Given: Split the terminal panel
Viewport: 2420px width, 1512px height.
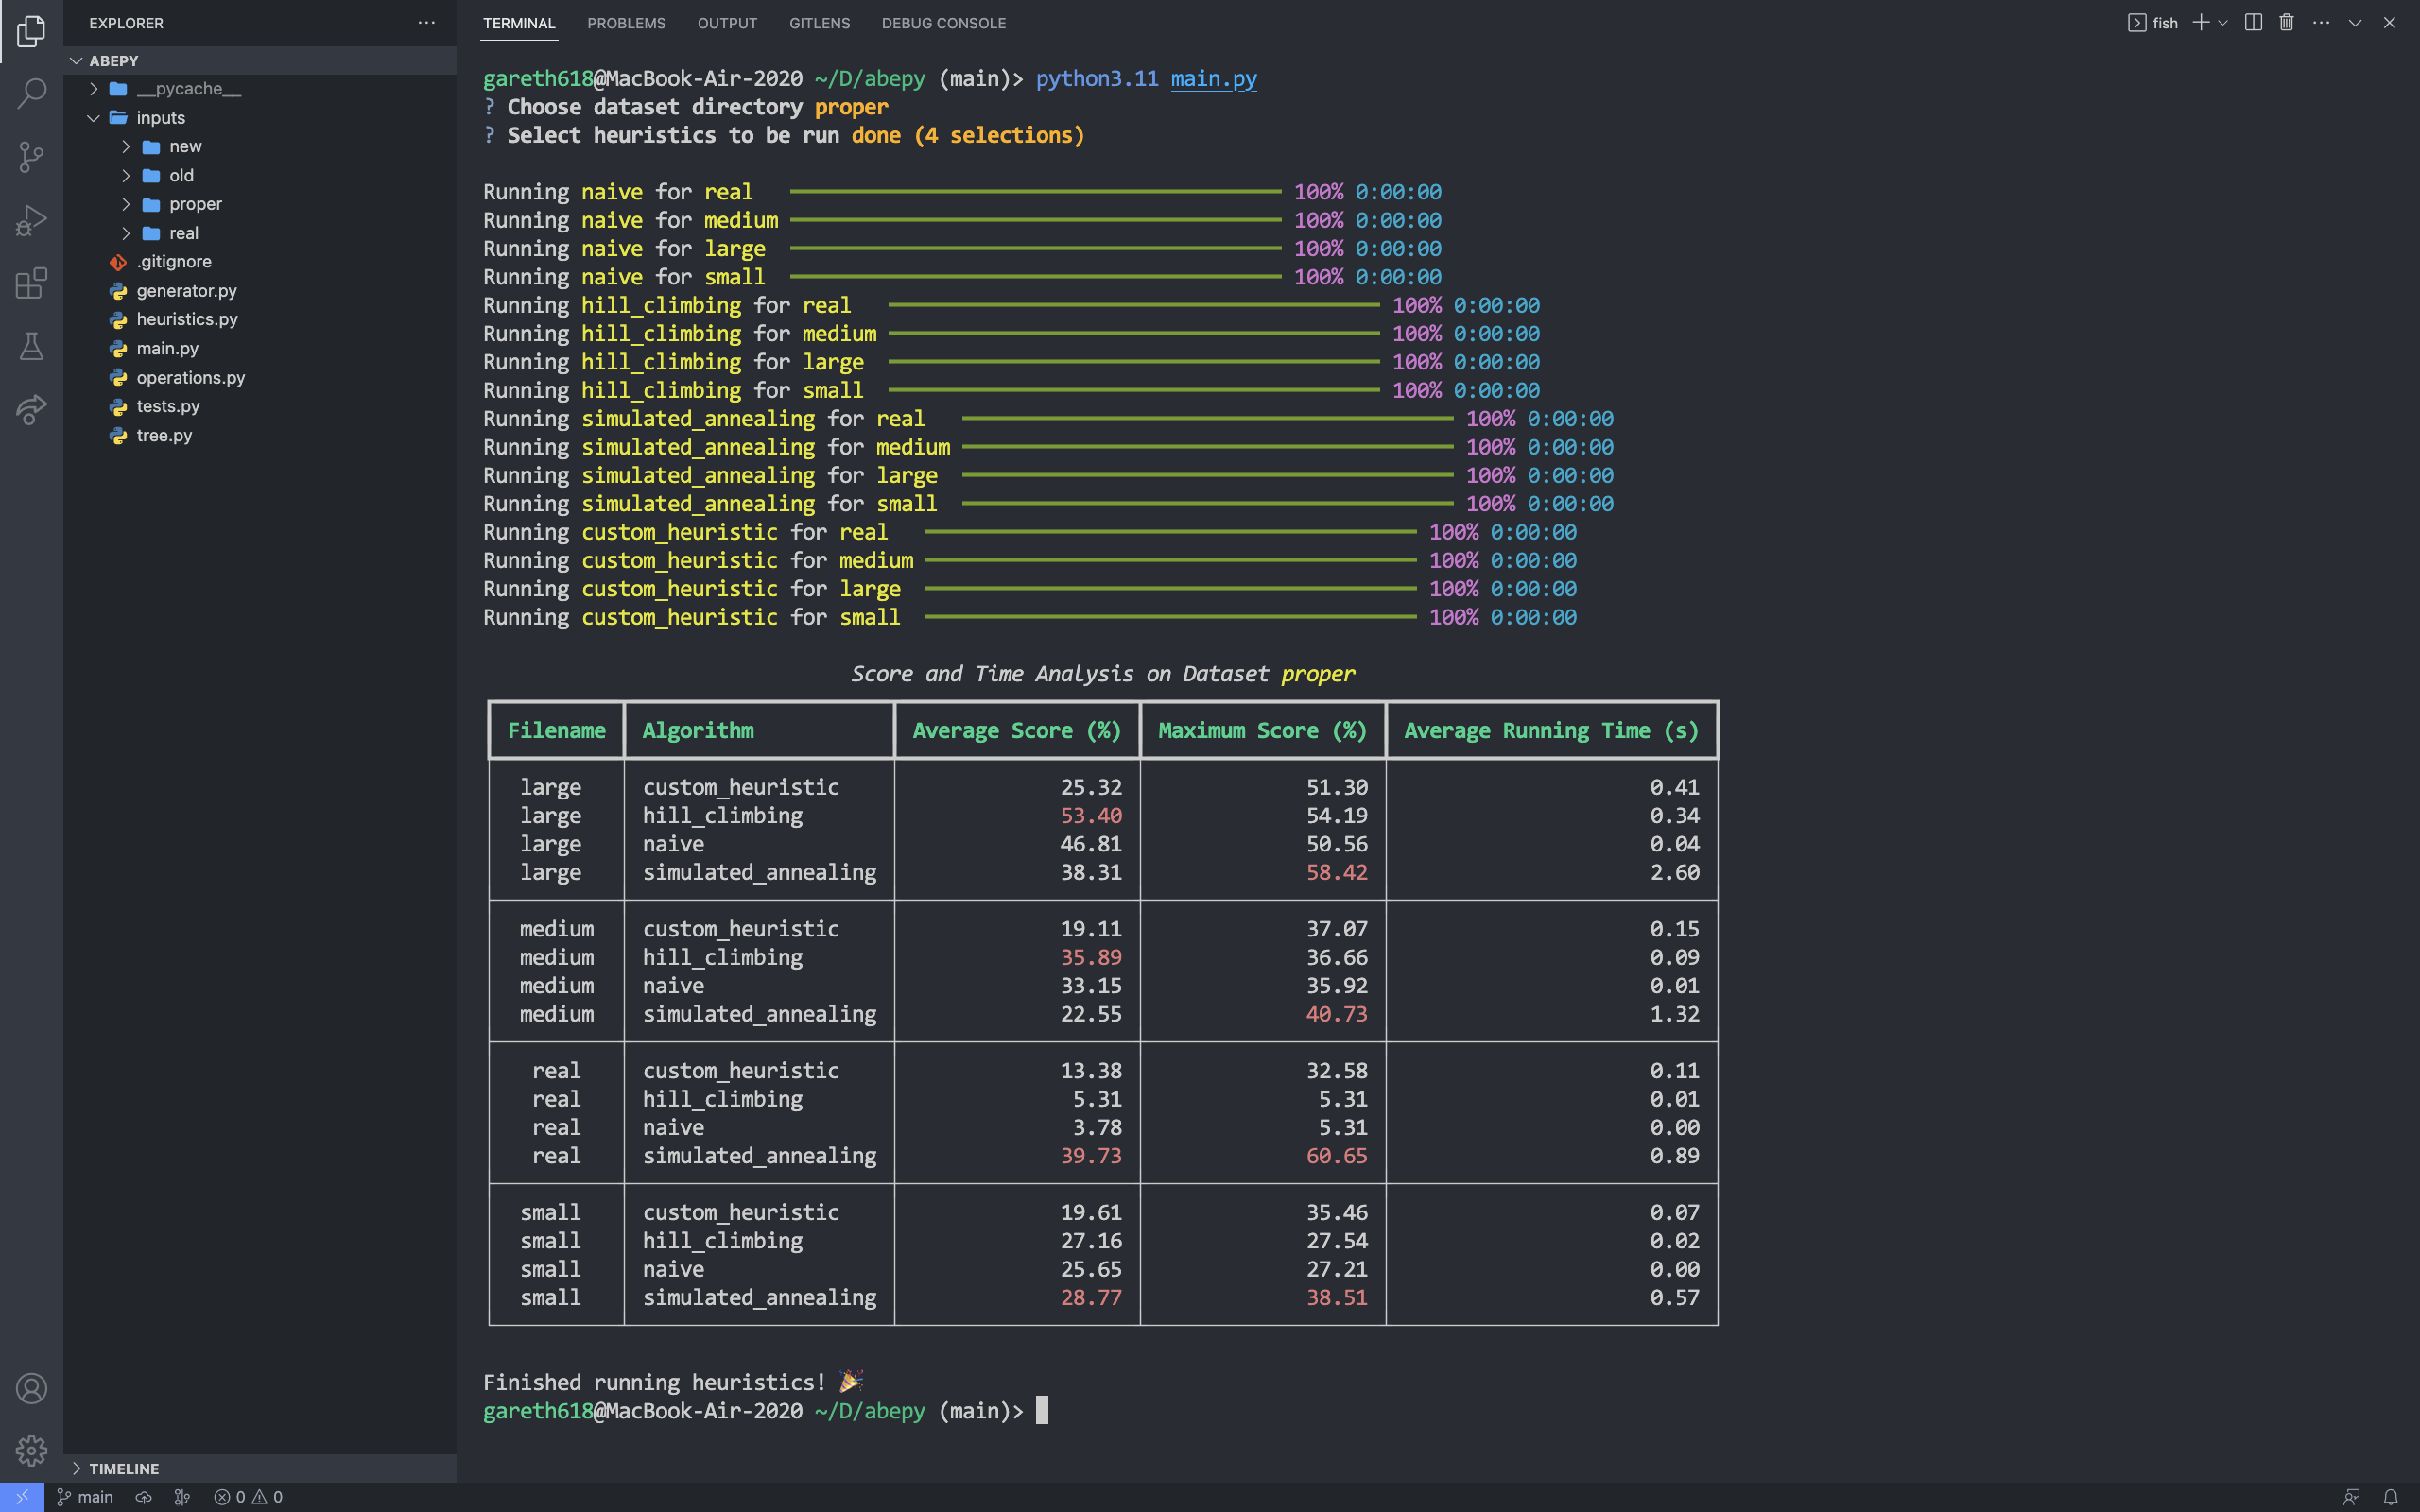Looking at the screenshot, I should click(x=2253, y=23).
